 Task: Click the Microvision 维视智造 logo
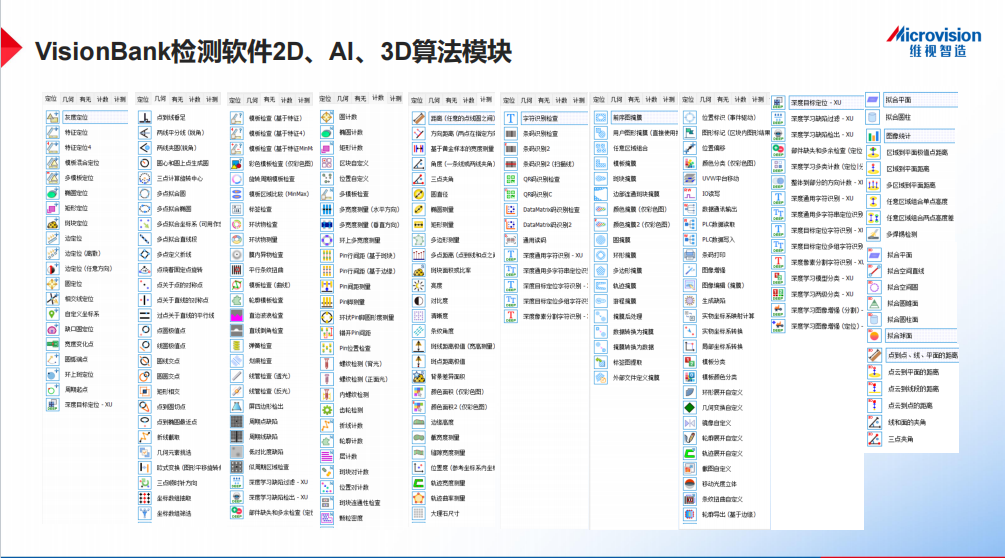tap(934, 42)
